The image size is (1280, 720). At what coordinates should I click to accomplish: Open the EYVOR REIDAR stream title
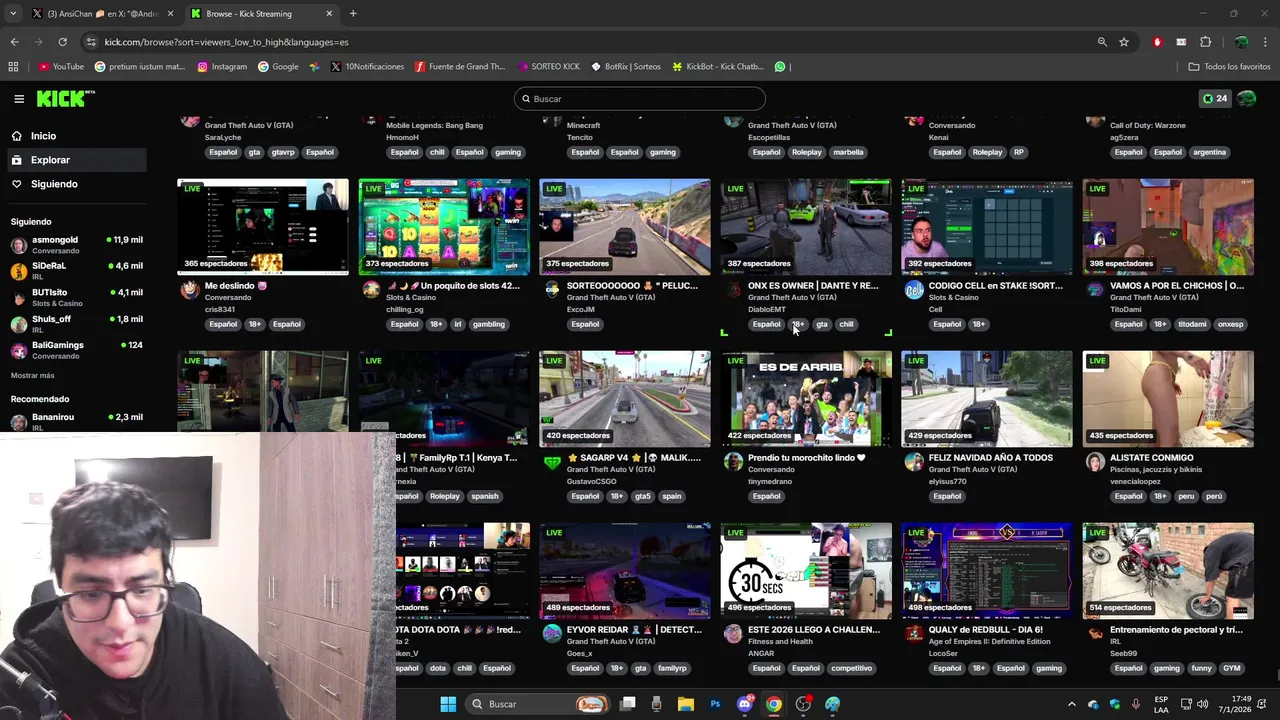coord(634,630)
